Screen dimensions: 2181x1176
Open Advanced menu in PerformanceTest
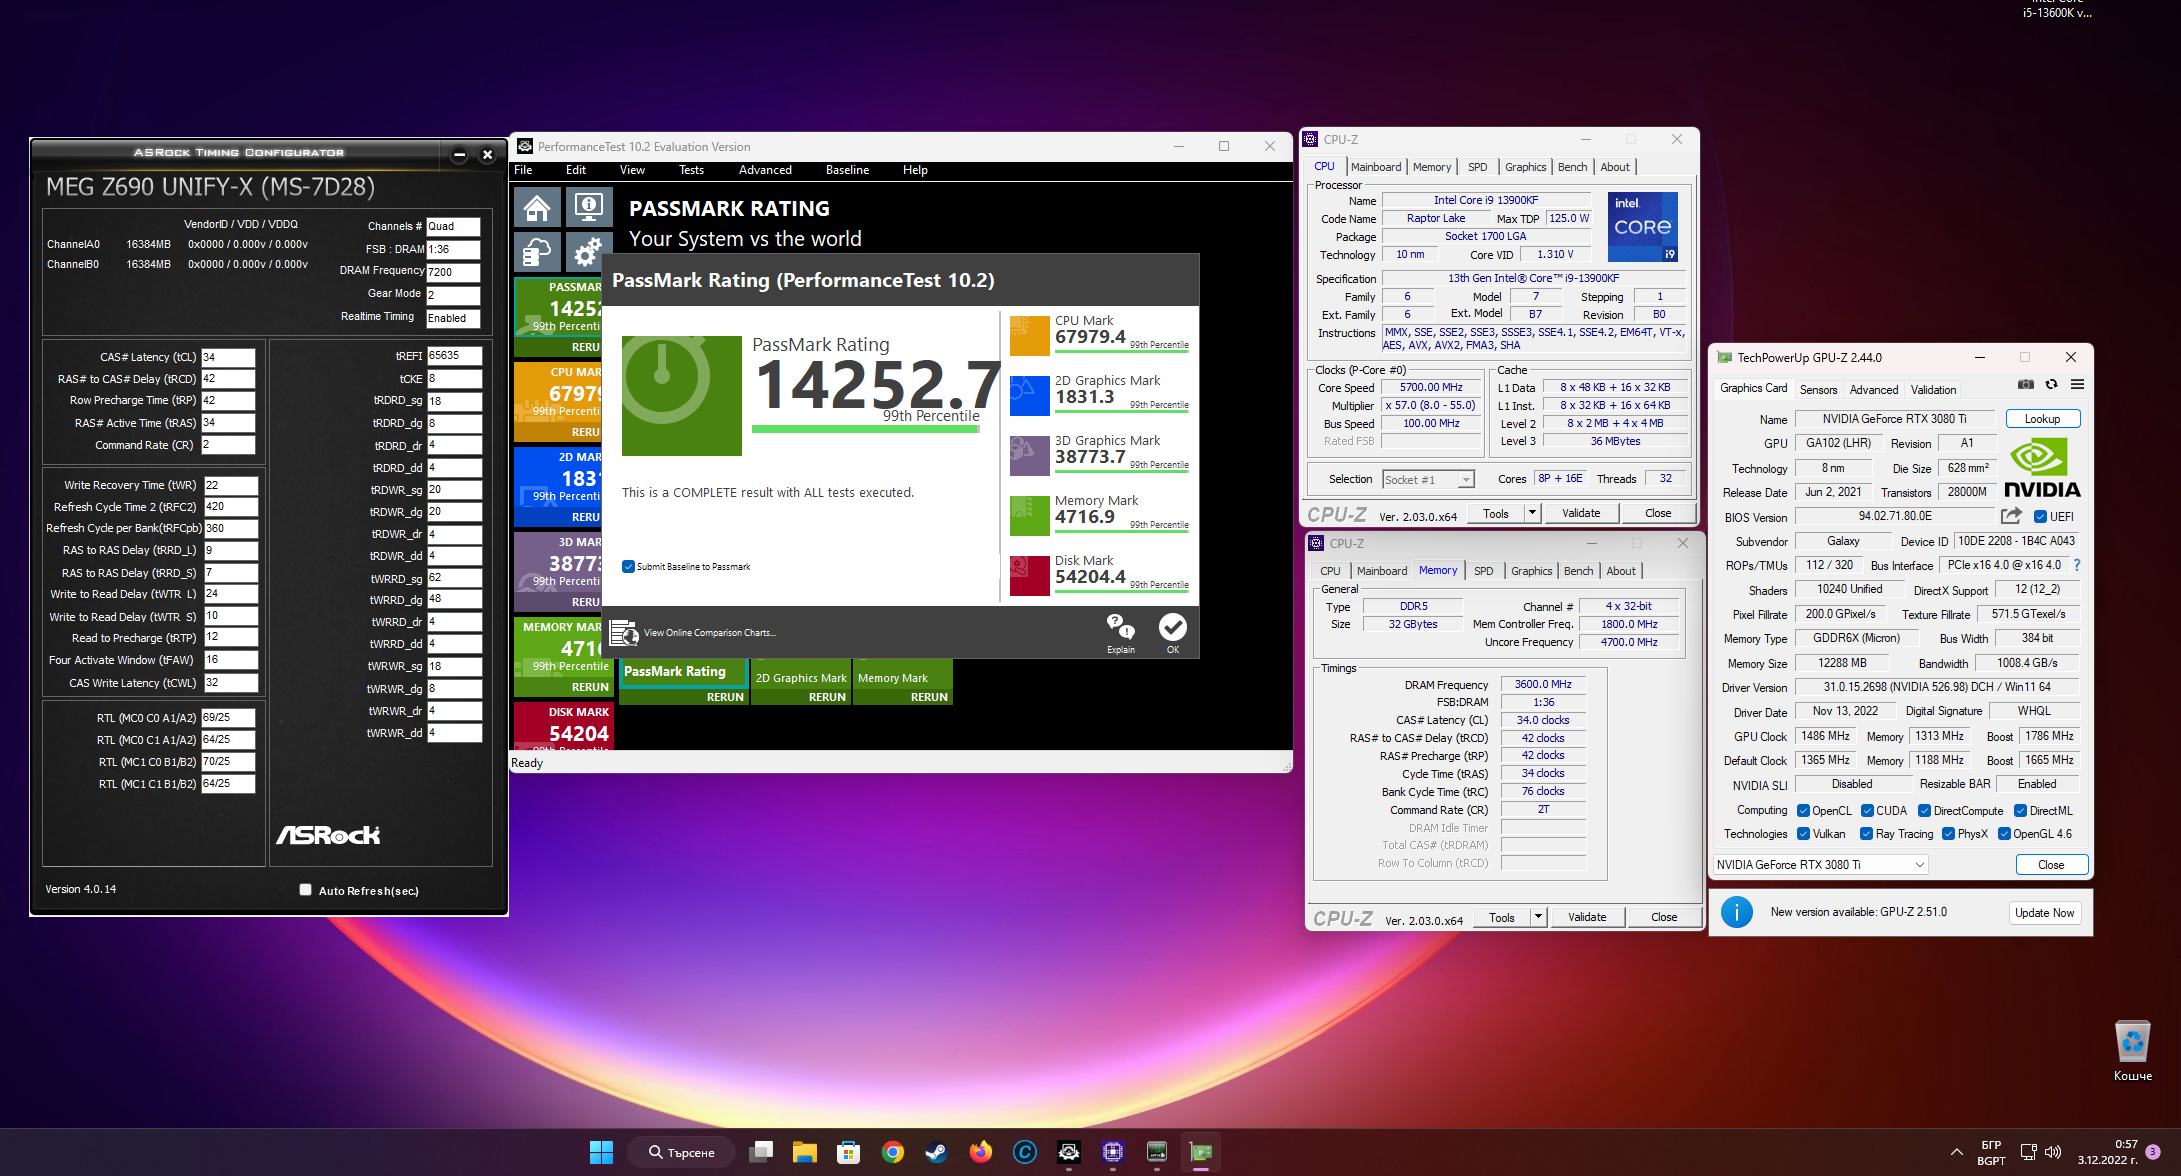765,170
